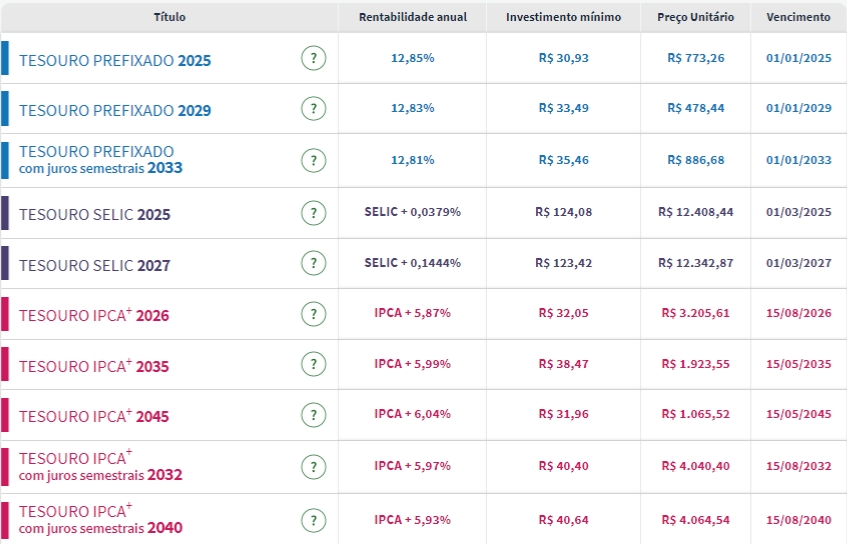
Task: Open help icon beside Tesouro Prefixado 2029
Action: pos(313,109)
